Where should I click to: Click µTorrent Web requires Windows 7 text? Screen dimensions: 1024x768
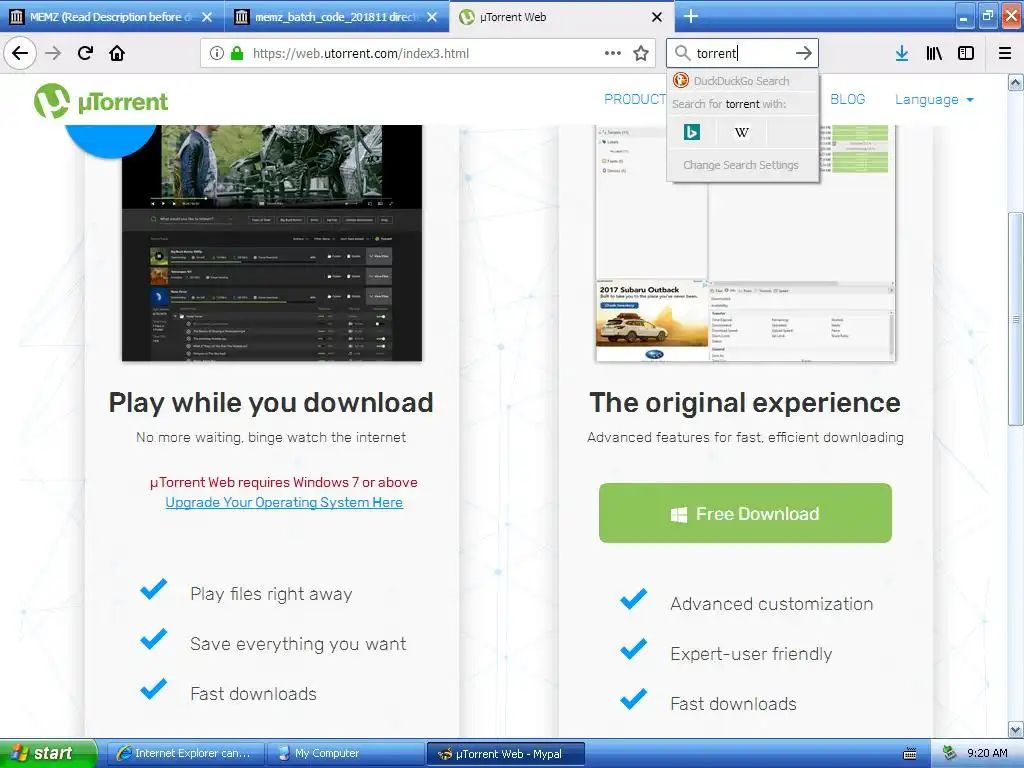[283, 482]
